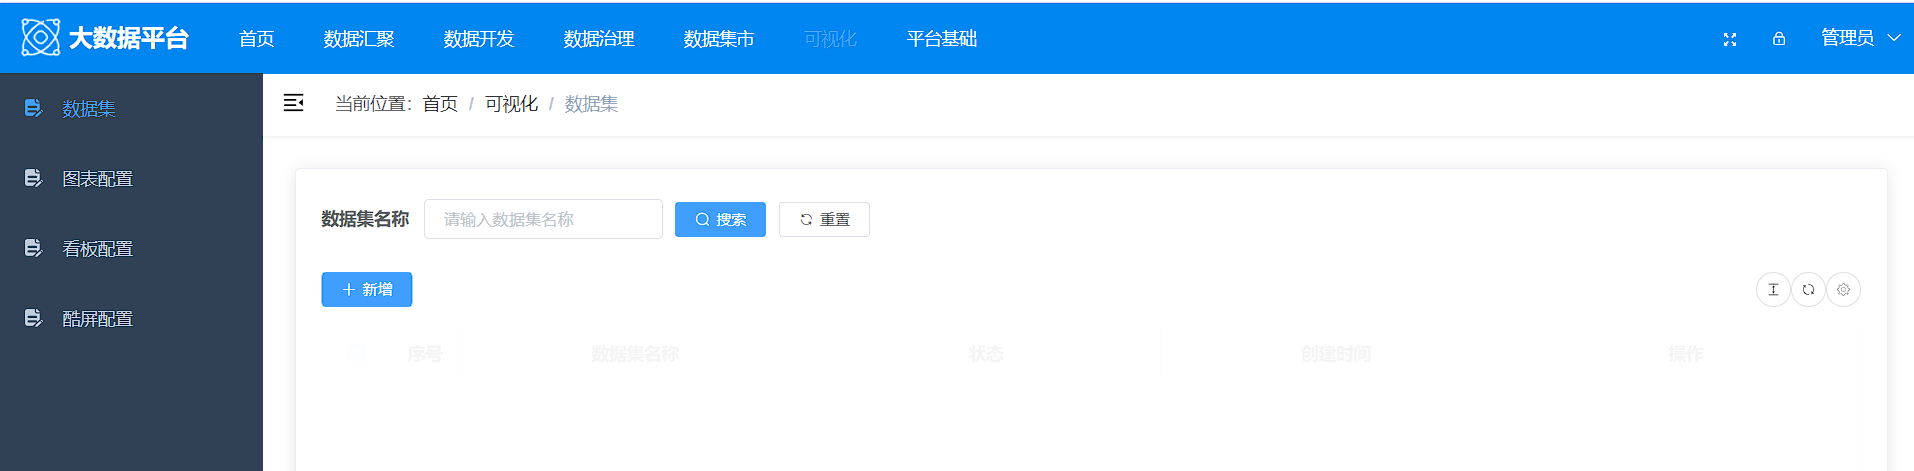
Task: Open the 首页 top menu
Action: (x=257, y=38)
